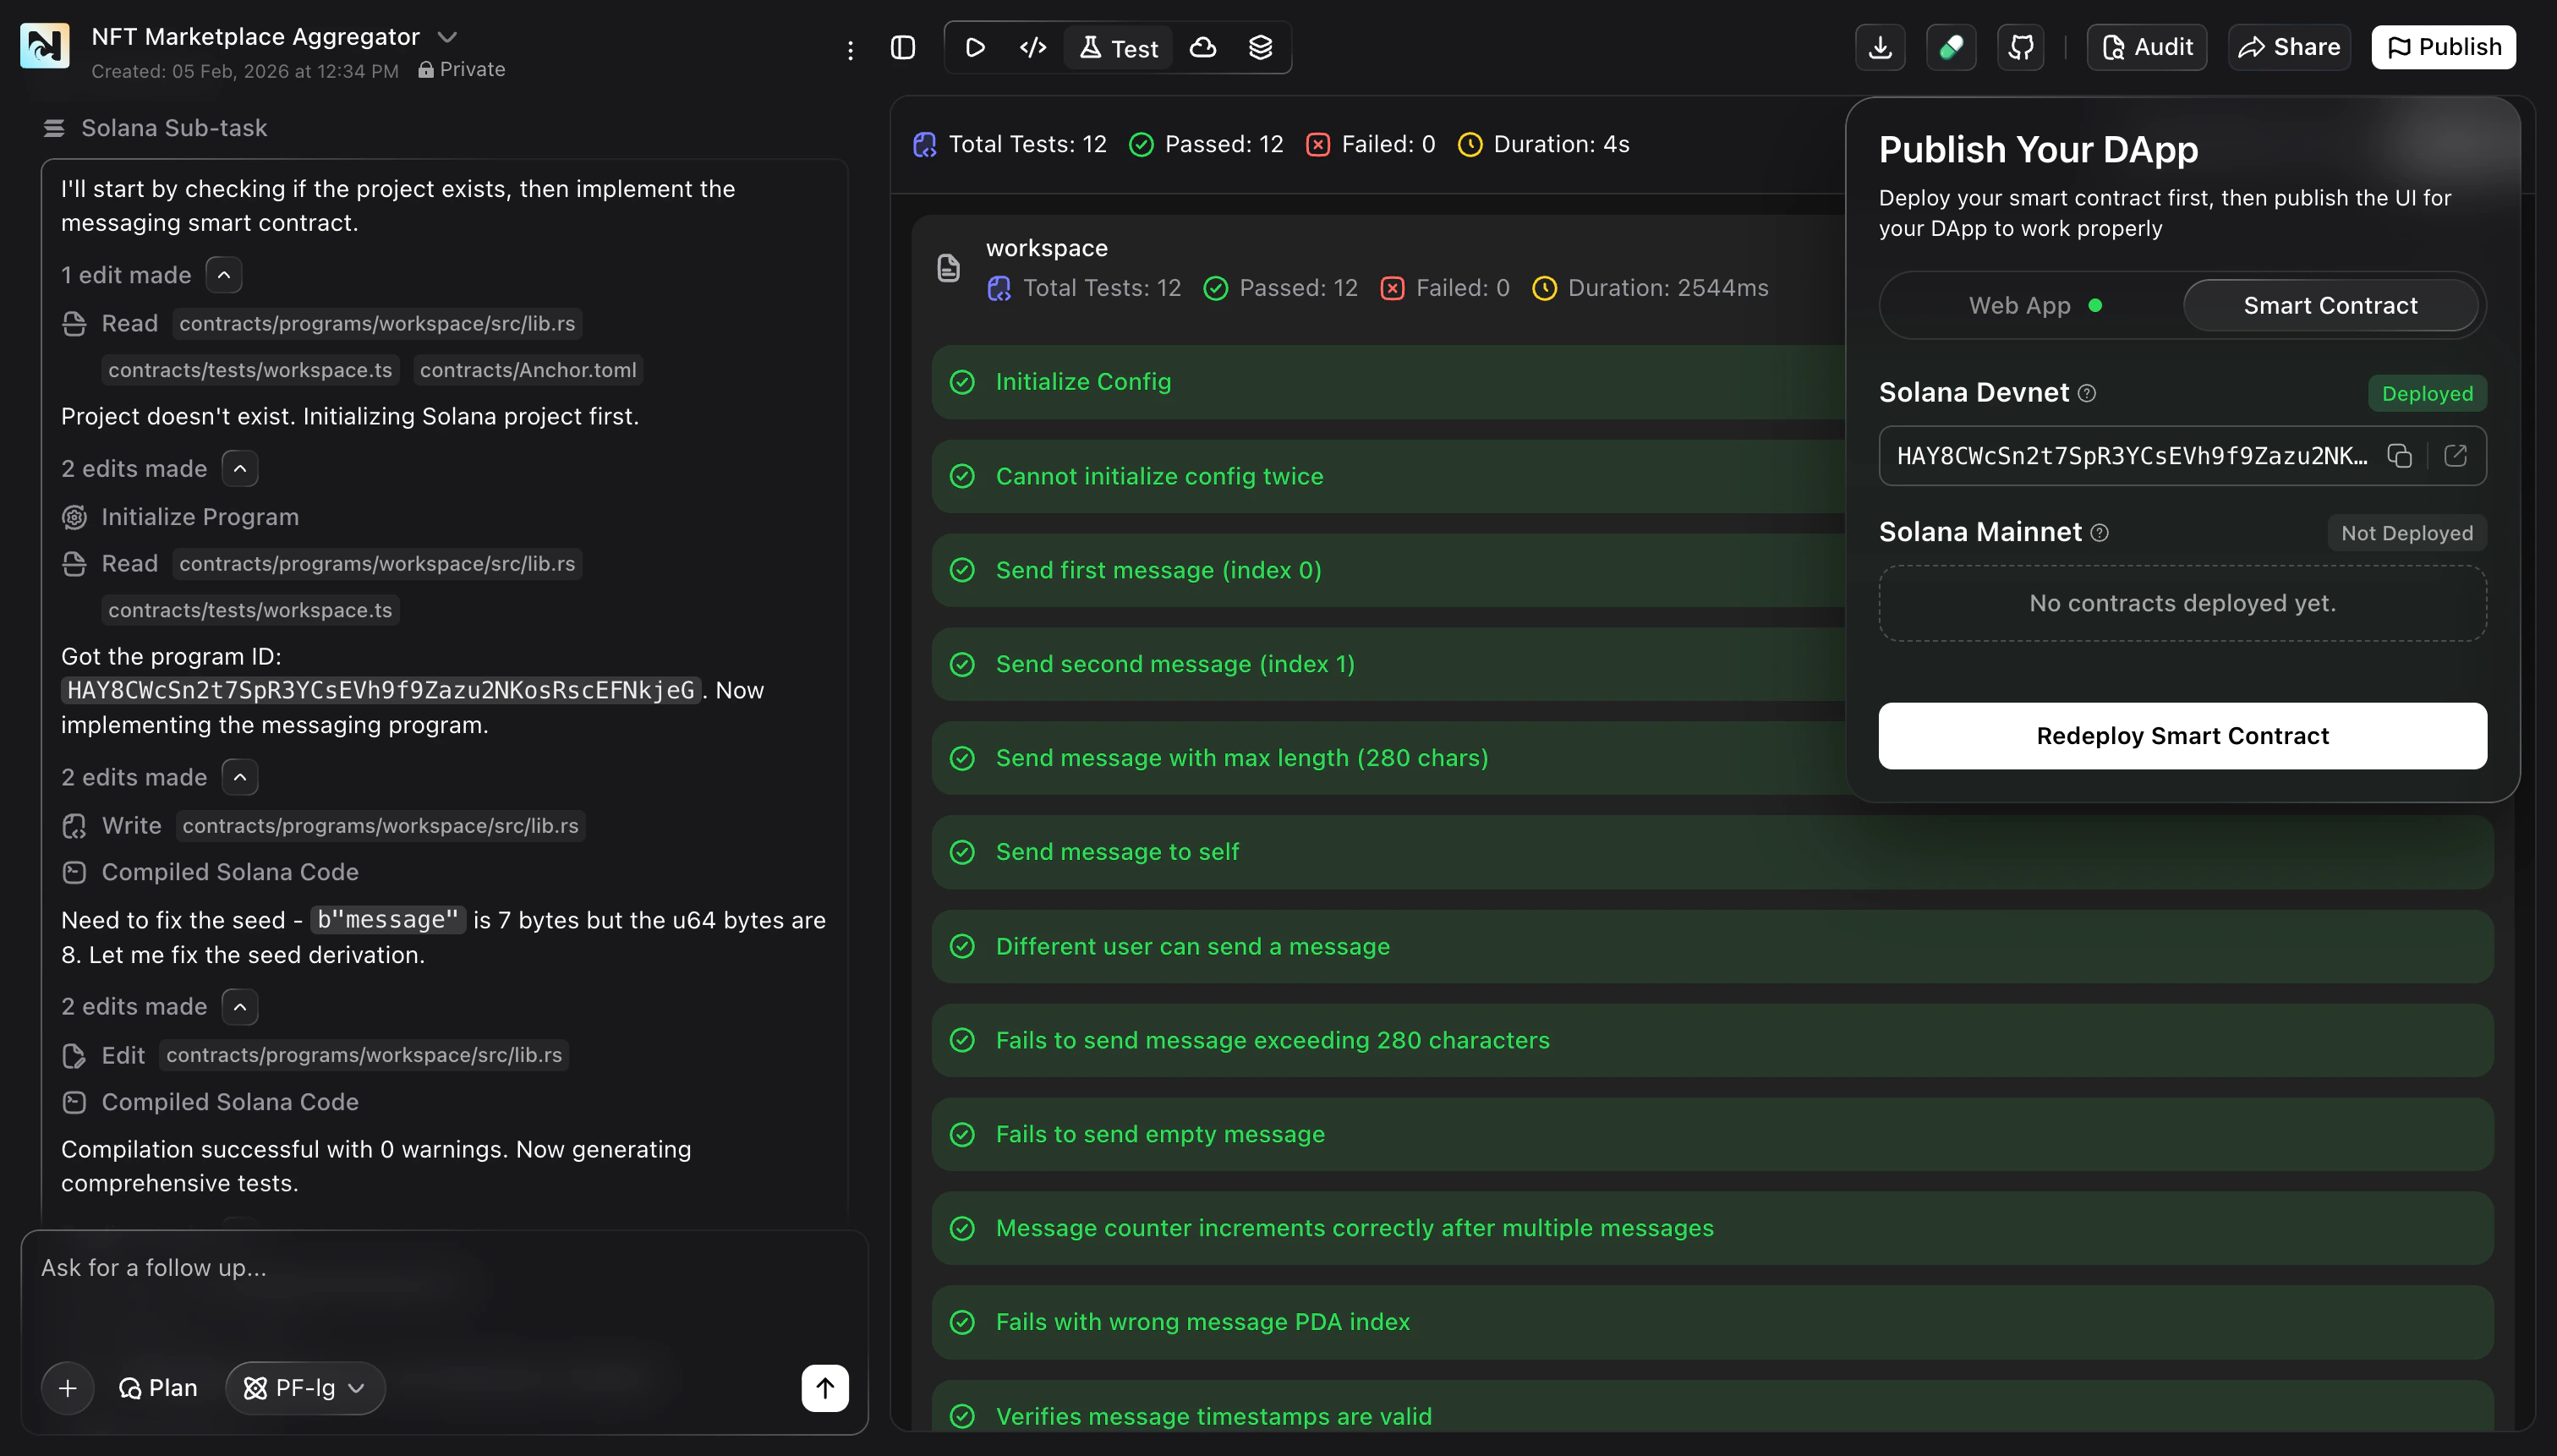
Task: Open the Code view icon
Action: 1032,47
